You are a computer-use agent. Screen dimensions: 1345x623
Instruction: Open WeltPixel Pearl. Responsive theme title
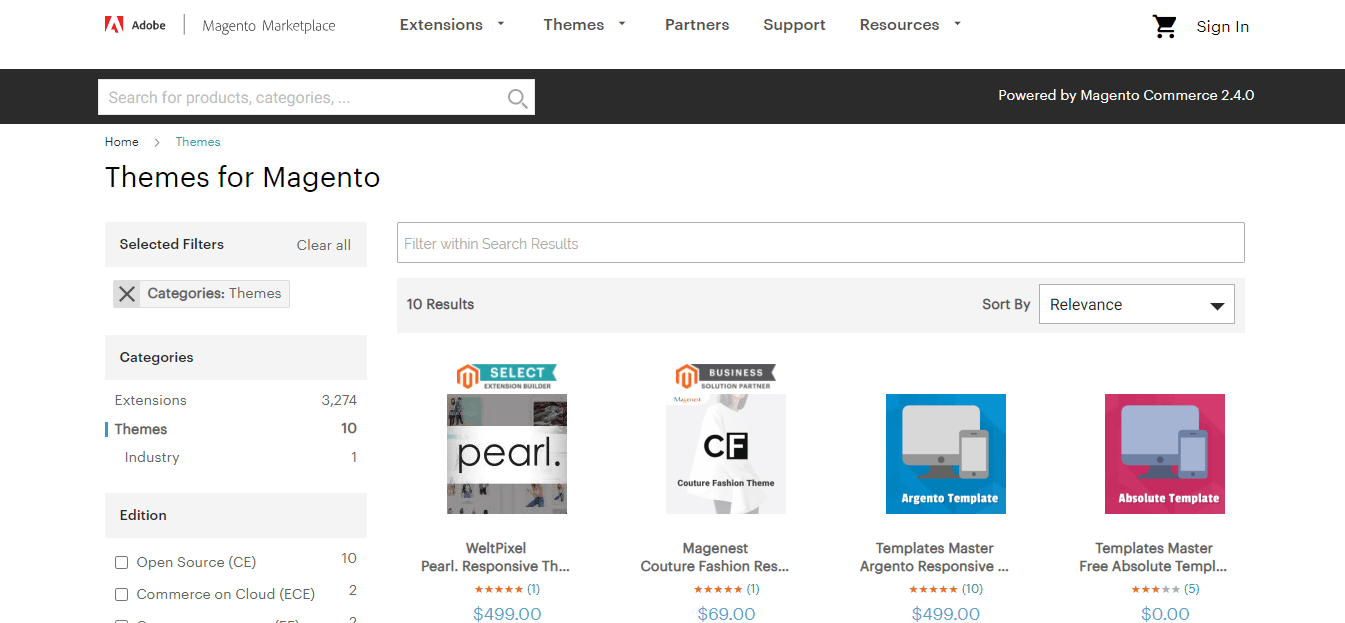point(496,557)
